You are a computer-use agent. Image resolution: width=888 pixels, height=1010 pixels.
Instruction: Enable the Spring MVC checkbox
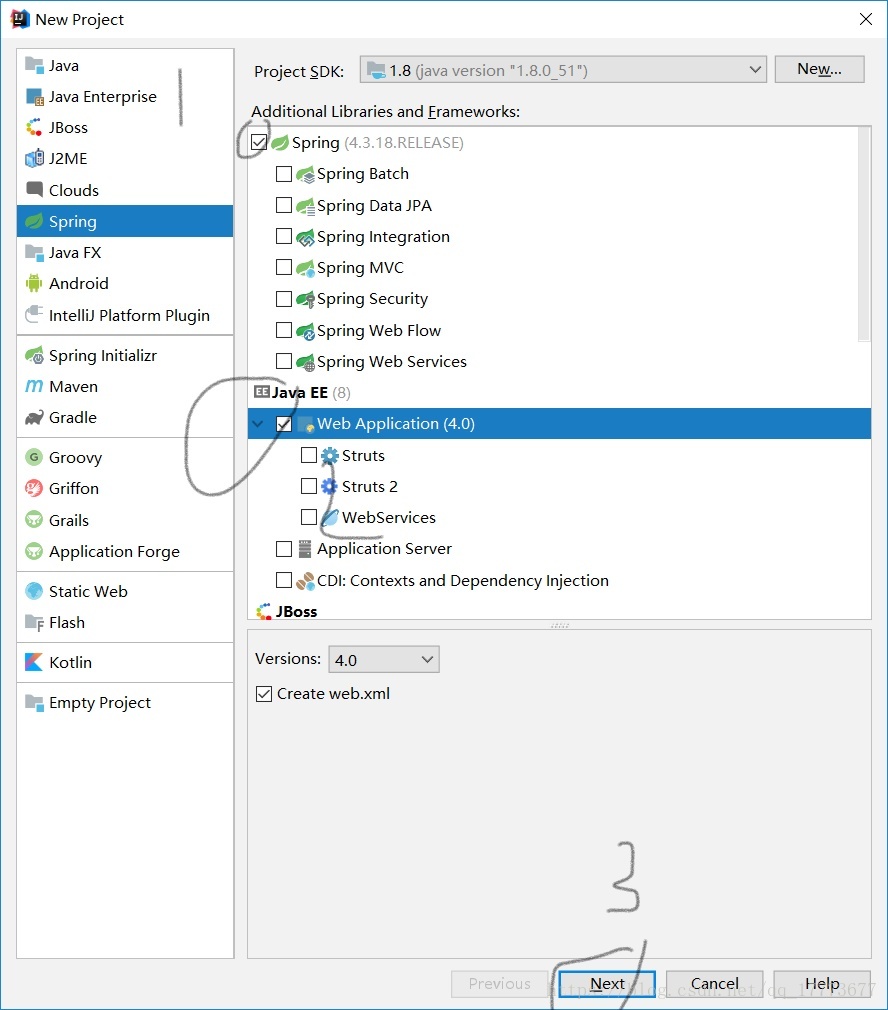283,267
